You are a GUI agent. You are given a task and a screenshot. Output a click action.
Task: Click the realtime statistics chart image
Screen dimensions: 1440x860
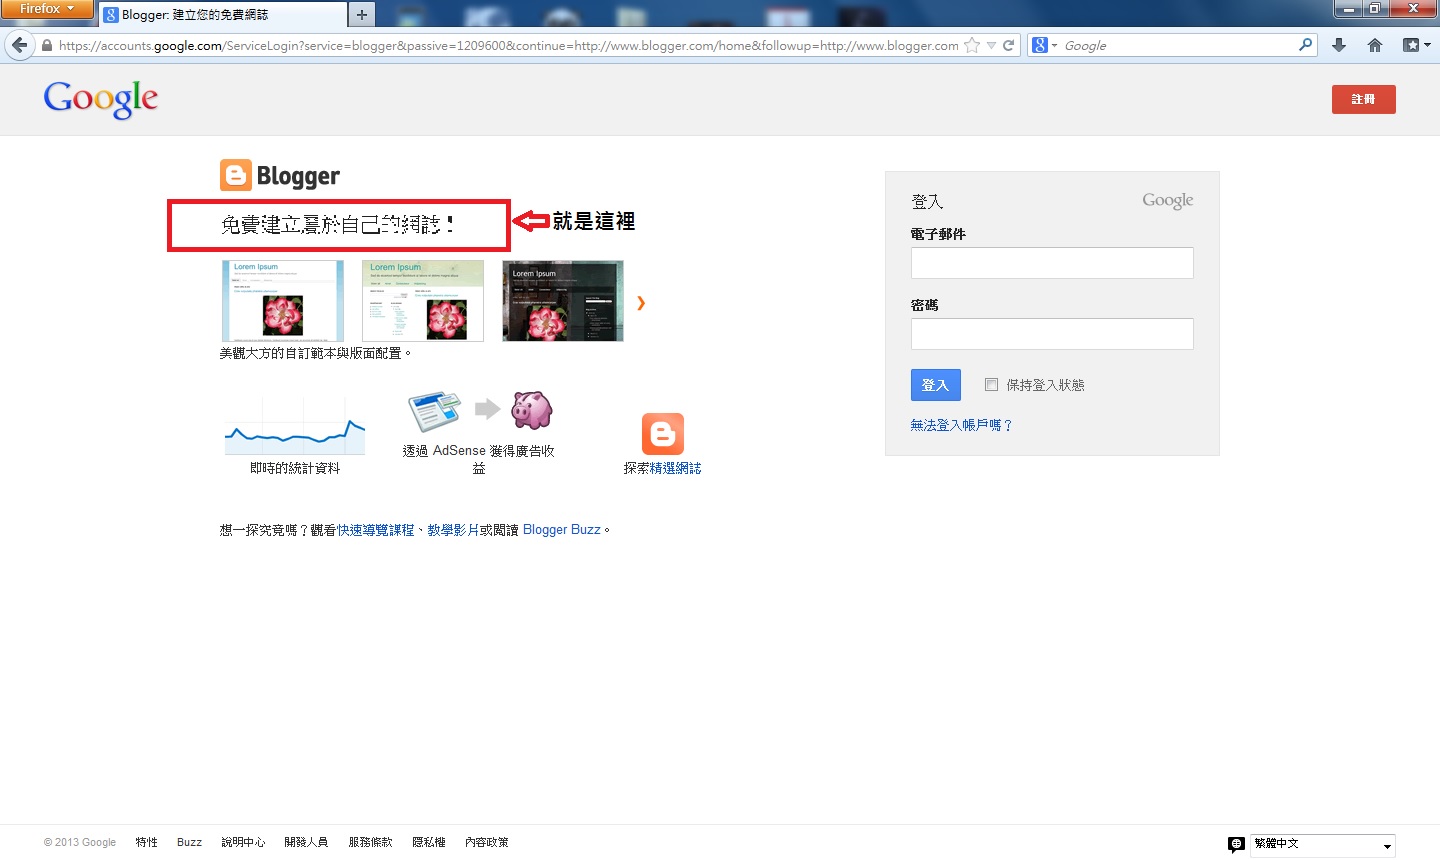295,427
